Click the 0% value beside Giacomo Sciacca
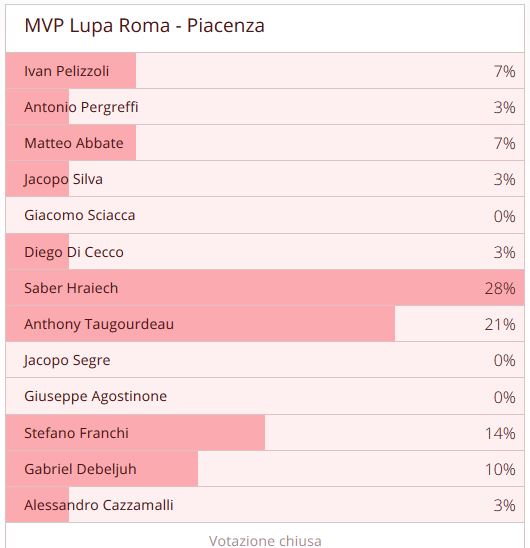The width and height of the screenshot is (530, 548). 504,216
